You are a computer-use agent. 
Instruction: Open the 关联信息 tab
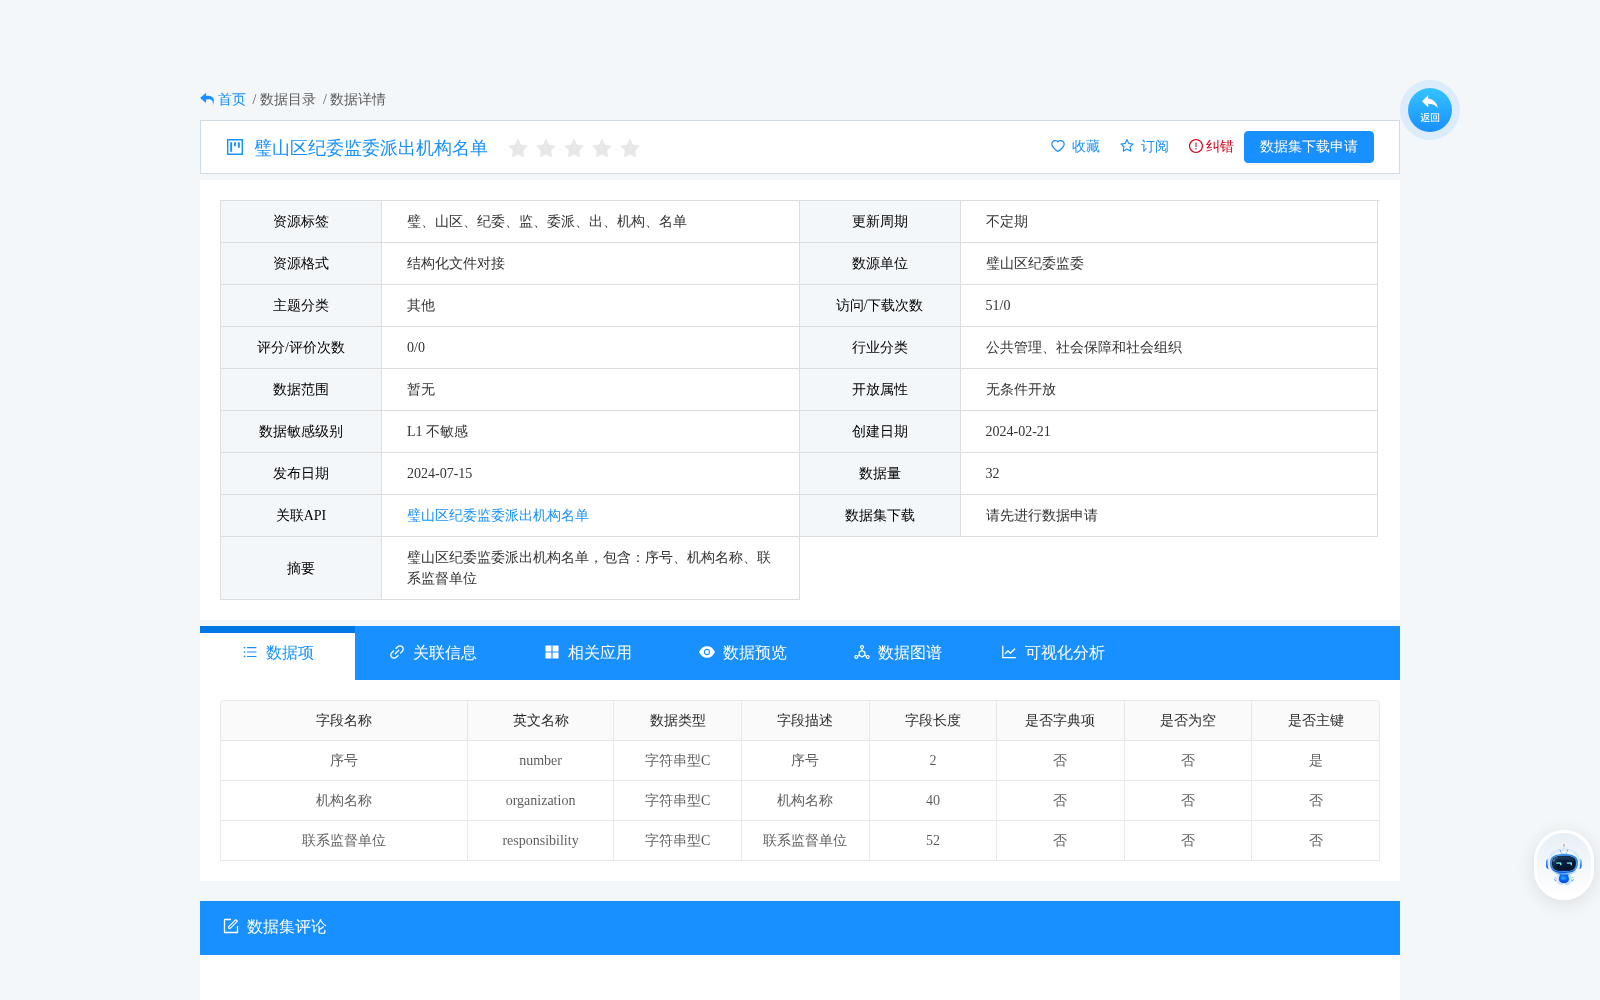coord(433,653)
